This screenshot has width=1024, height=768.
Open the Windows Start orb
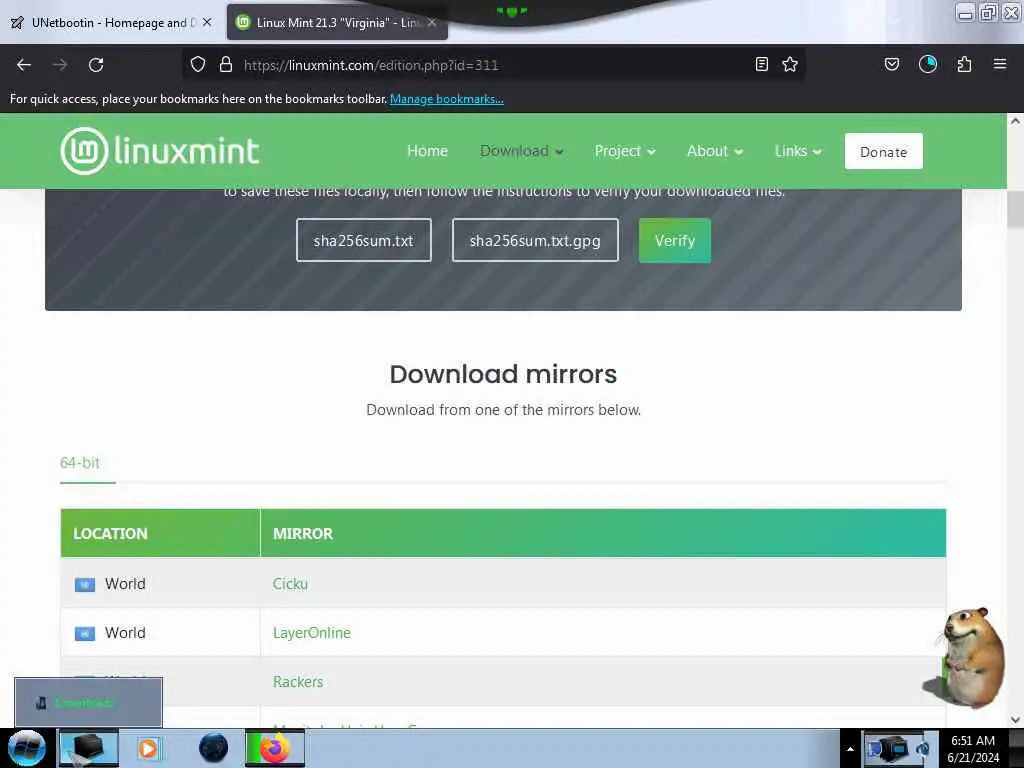click(26, 748)
